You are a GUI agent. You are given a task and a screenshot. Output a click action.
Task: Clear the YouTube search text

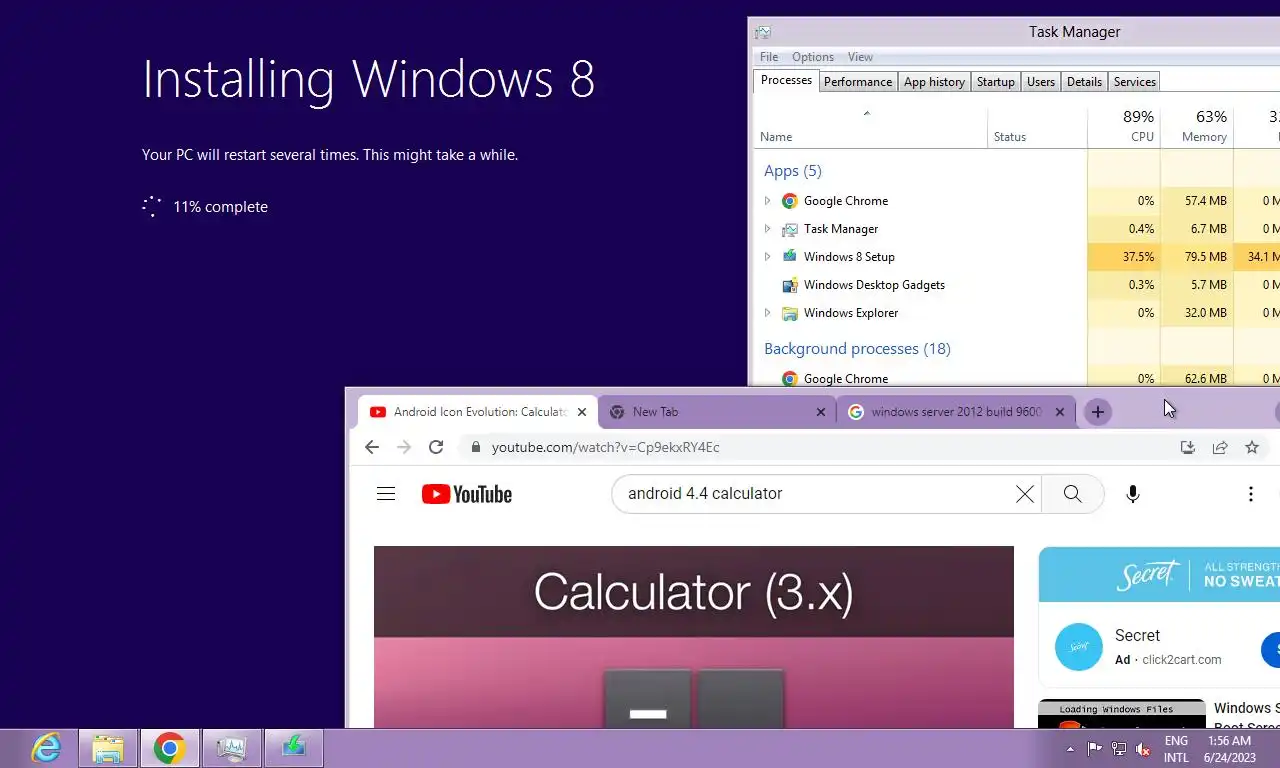click(1025, 494)
